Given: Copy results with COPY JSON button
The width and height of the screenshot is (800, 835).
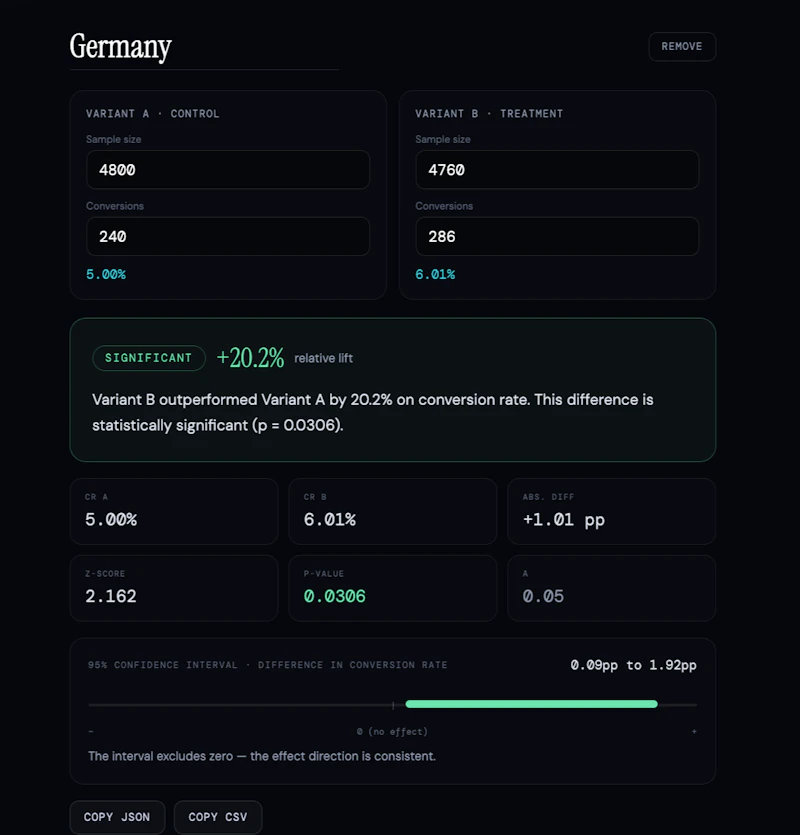Looking at the screenshot, I should (x=117, y=817).
